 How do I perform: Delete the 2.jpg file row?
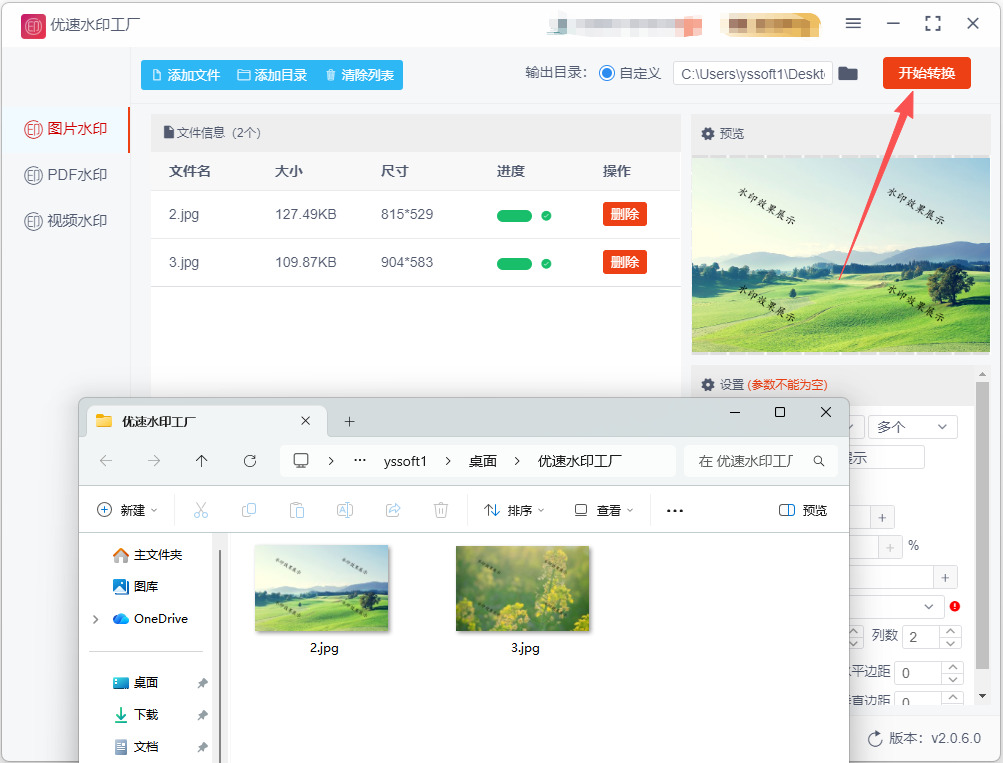[x=624, y=214]
